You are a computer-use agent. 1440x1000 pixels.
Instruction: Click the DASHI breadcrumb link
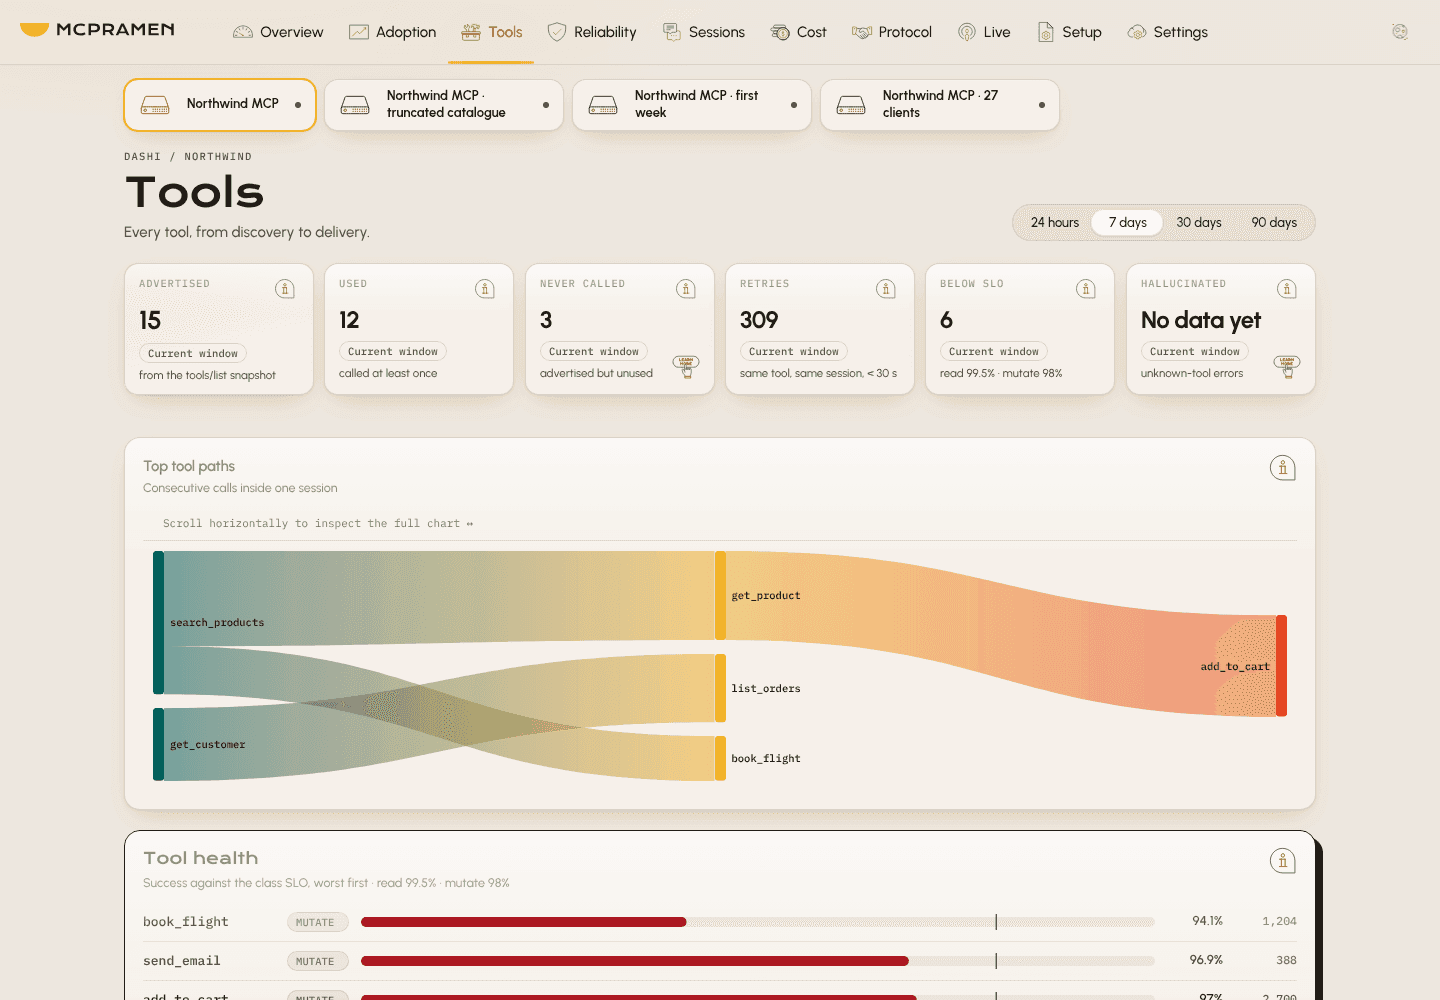(142, 157)
